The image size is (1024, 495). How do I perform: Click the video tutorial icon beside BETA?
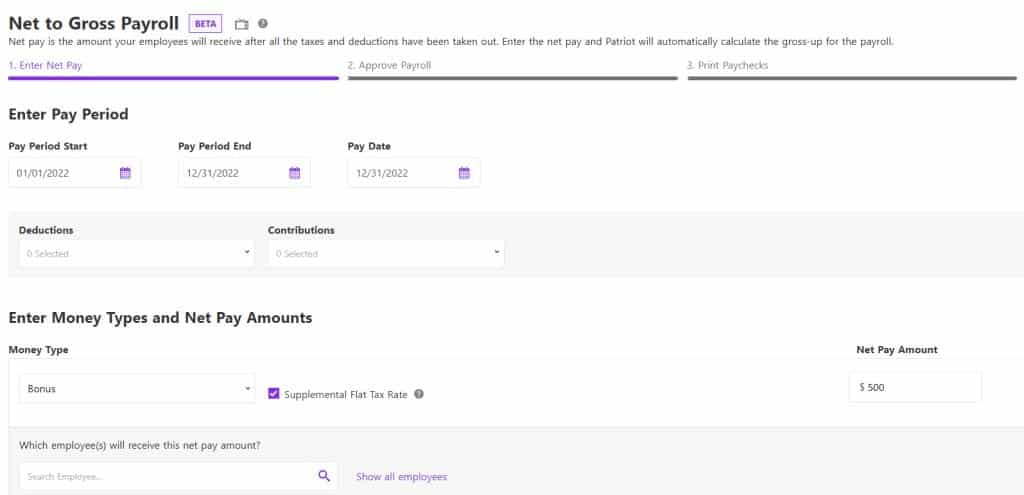tap(241, 23)
